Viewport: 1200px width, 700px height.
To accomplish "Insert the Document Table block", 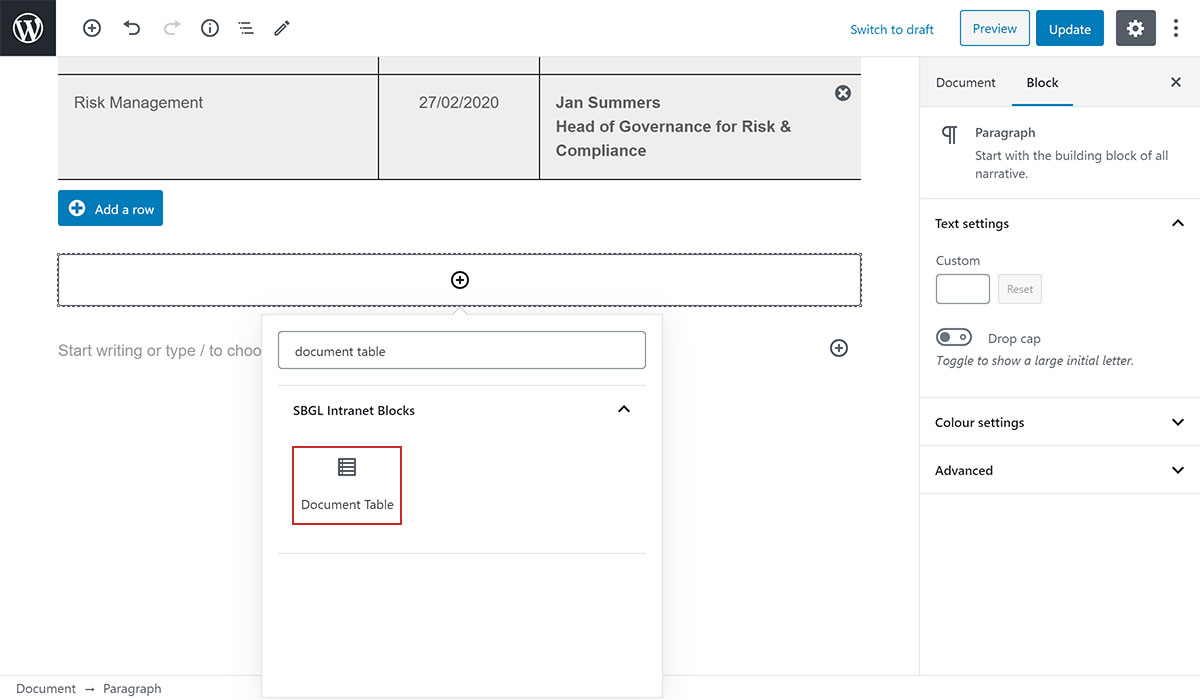I will pyautogui.click(x=347, y=485).
